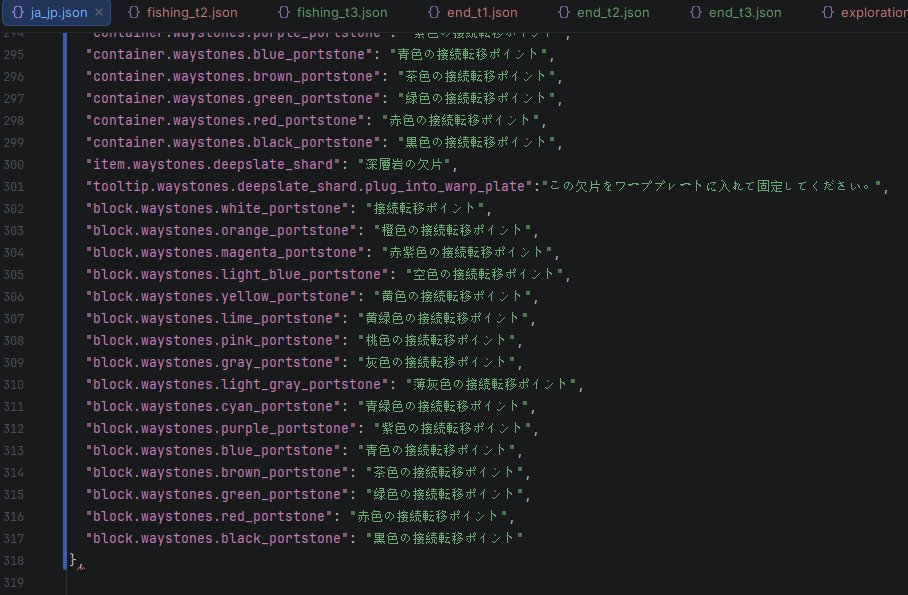Click line number 318 in the gutter
The height and width of the screenshot is (595, 908).
(x=13, y=561)
